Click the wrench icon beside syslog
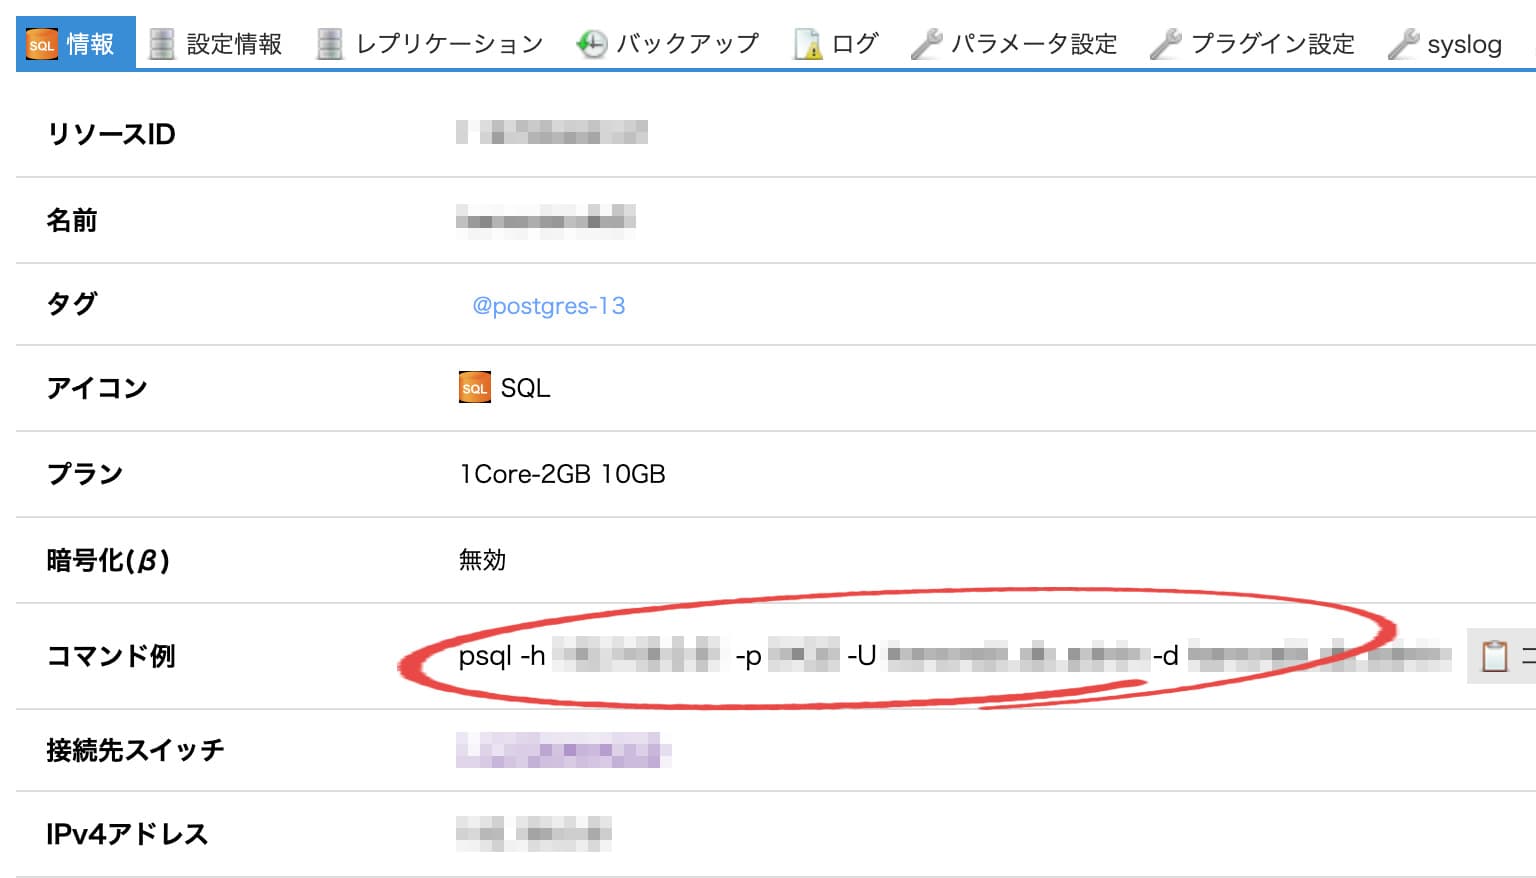The image size is (1536, 878). (1403, 44)
